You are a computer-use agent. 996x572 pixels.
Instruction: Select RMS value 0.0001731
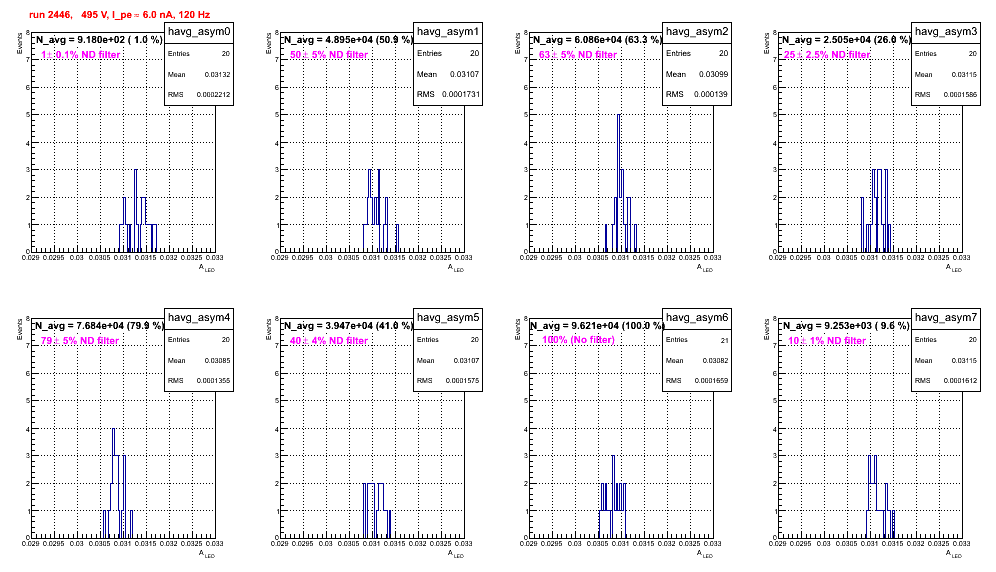[x=462, y=94]
